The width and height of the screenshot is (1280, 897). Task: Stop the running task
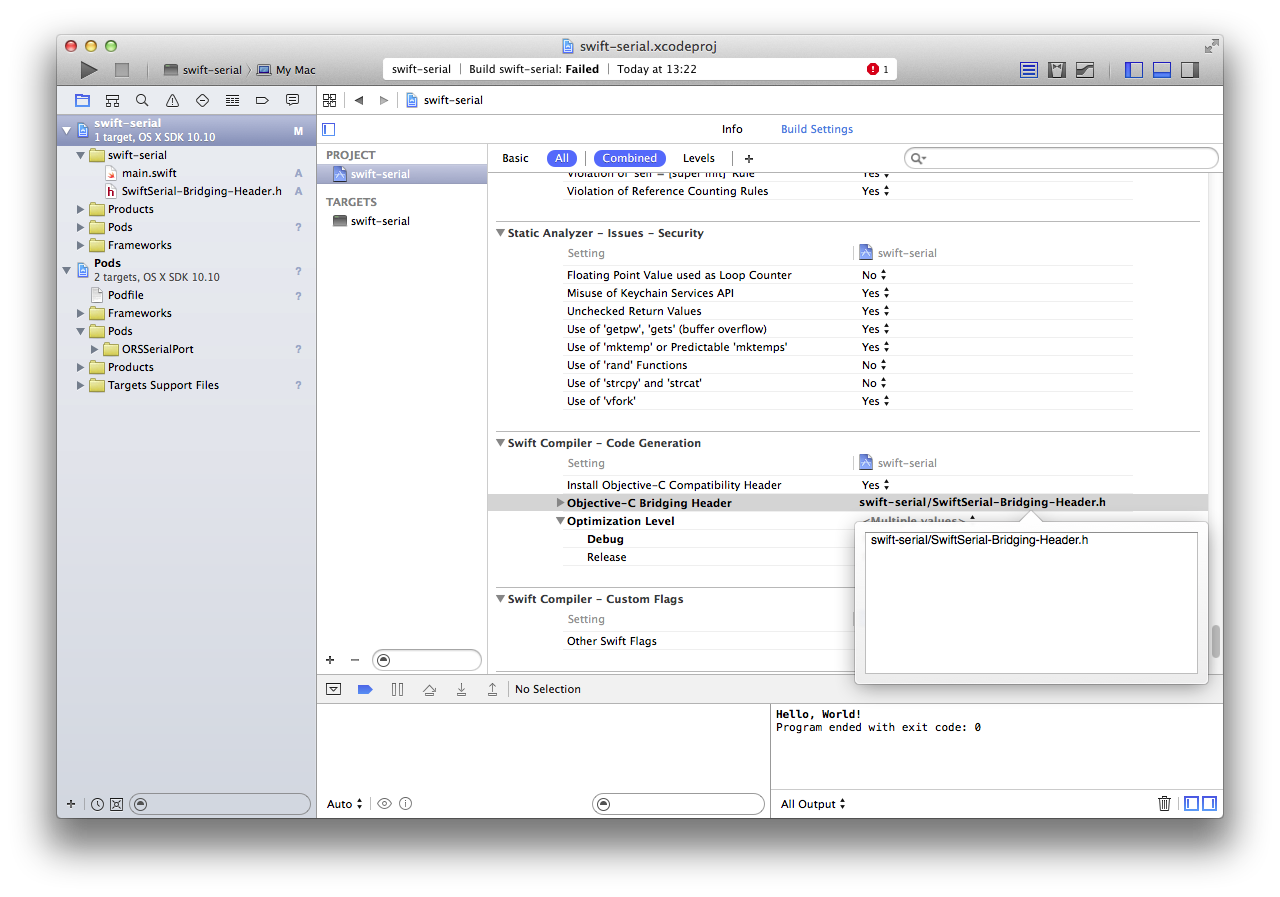122,70
